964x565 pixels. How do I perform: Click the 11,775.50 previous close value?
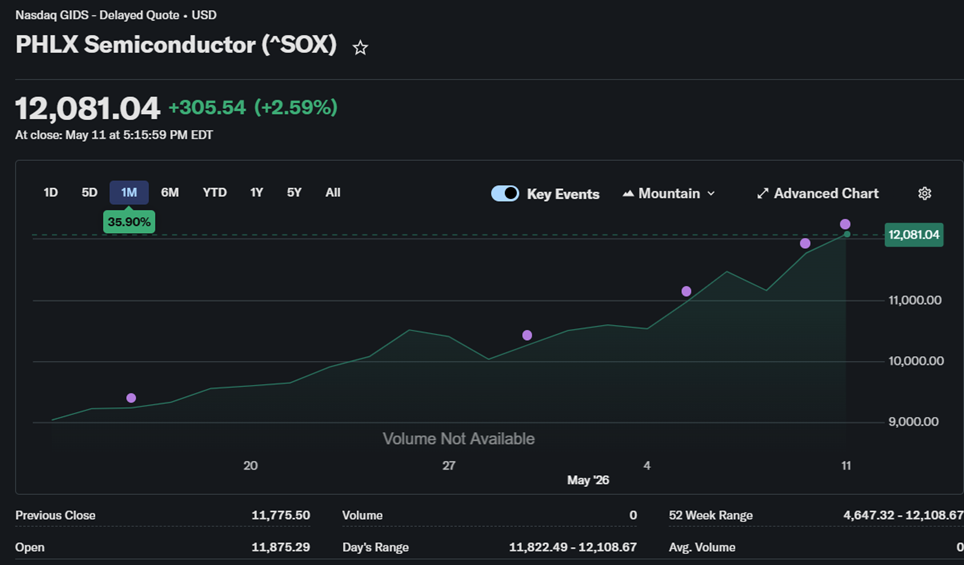pyautogui.click(x=280, y=515)
